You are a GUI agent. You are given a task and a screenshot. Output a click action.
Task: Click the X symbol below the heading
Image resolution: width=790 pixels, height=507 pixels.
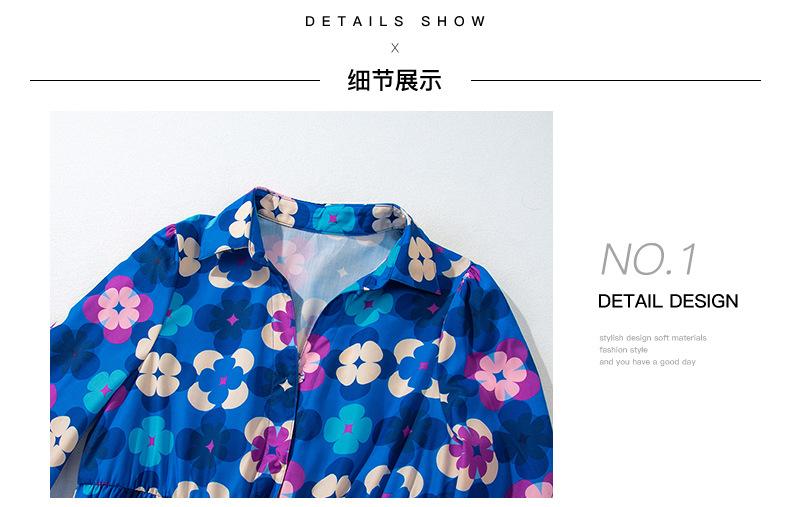tap(395, 48)
